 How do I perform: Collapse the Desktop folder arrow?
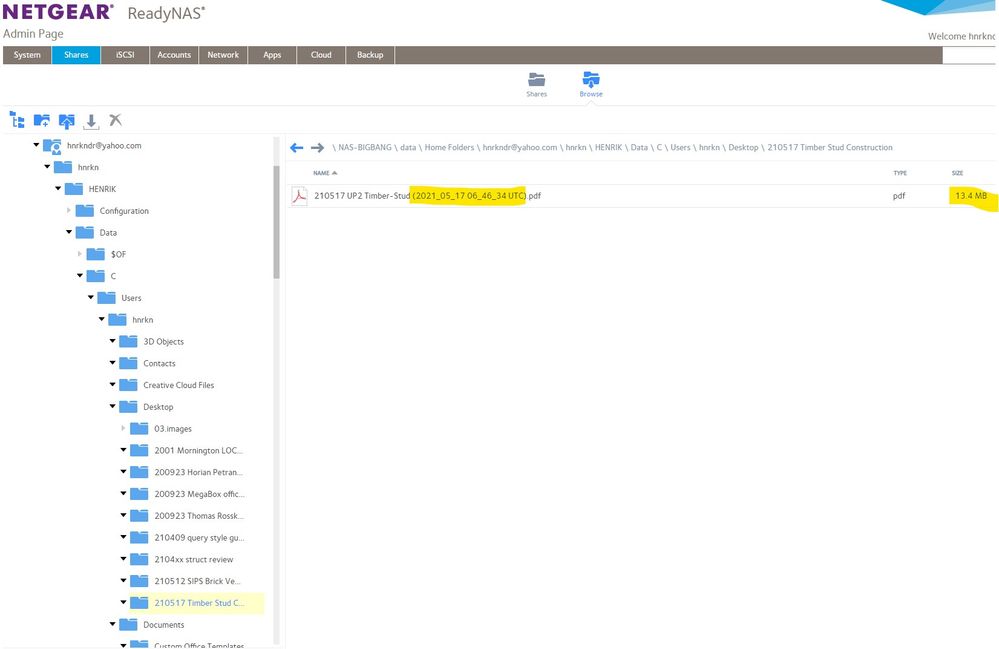(113, 407)
